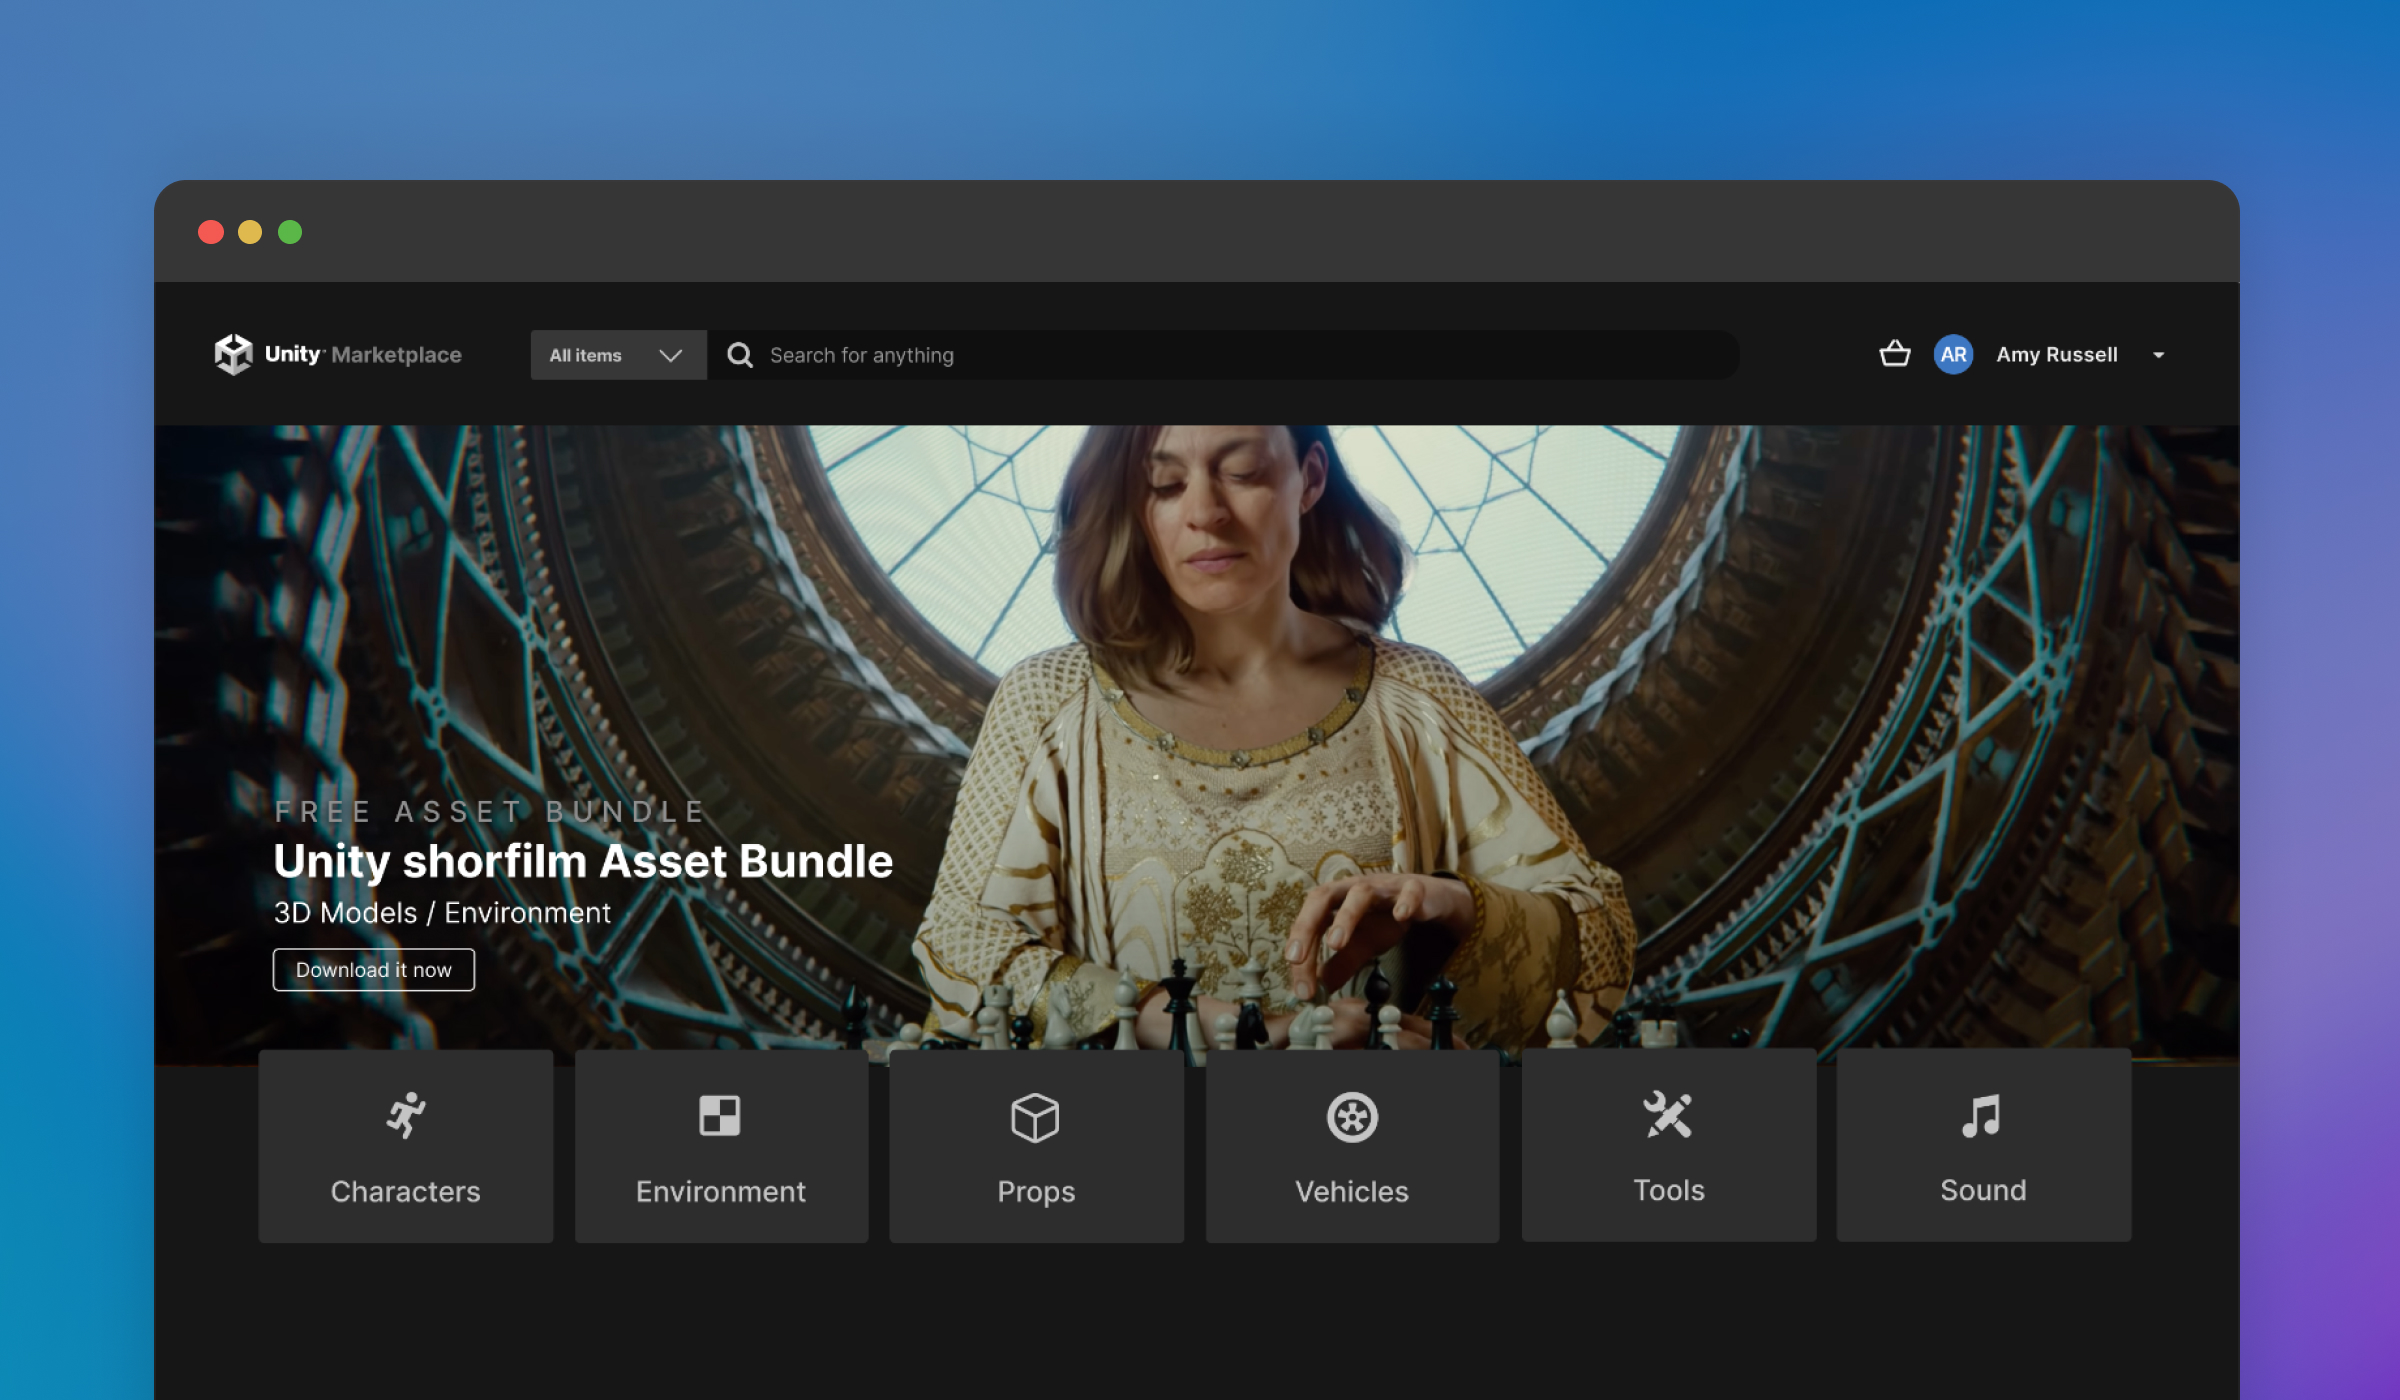This screenshot has height=1400, width=2400.
Task: Click the Vehicles wheel icon
Action: pos(1352,1117)
